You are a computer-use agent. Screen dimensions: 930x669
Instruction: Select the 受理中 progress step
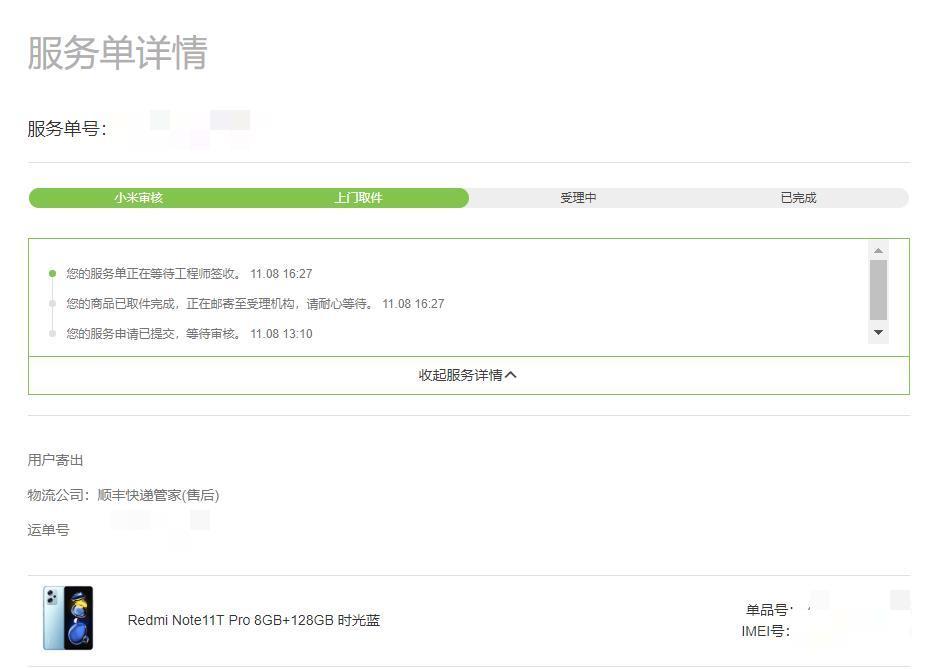coord(578,197)
